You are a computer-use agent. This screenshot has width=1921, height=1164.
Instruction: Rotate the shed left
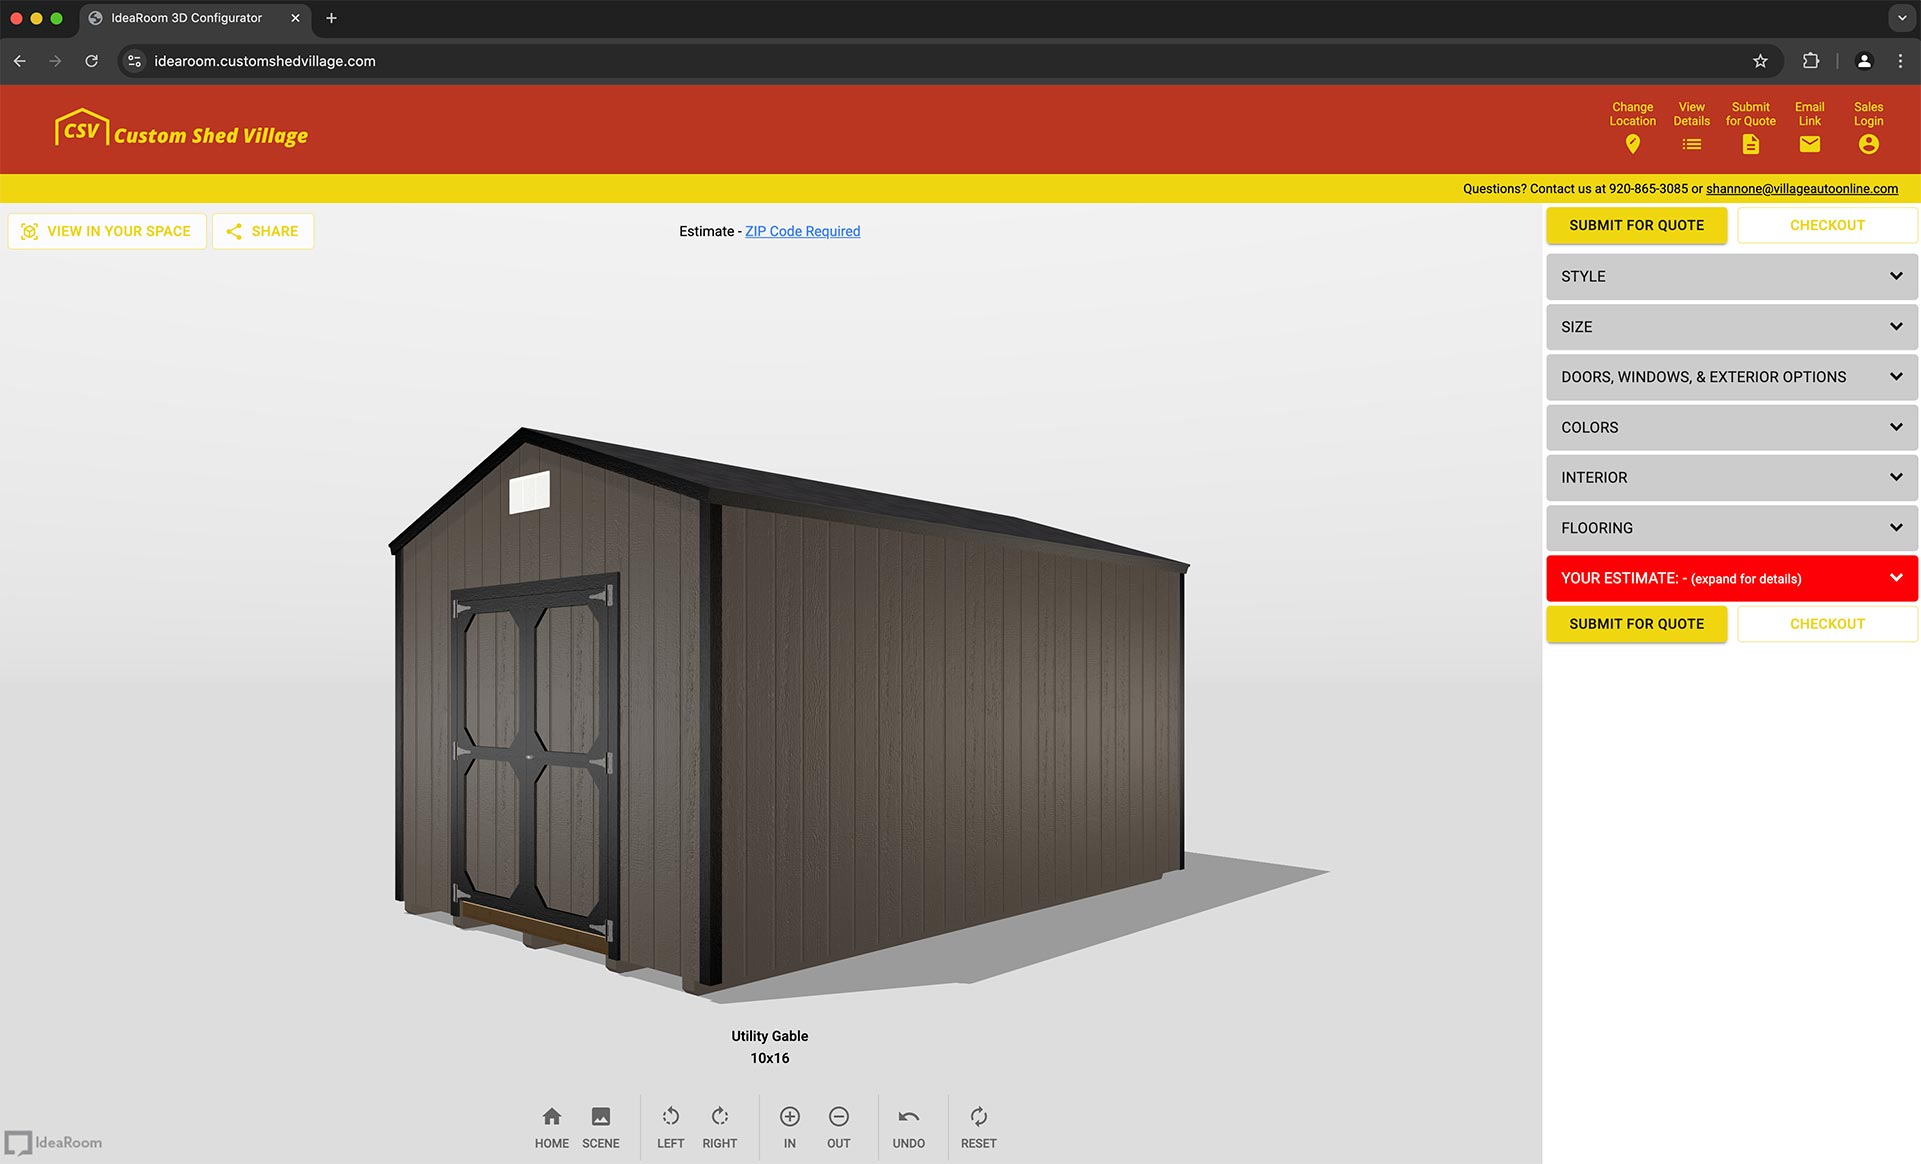(670, 1117)
